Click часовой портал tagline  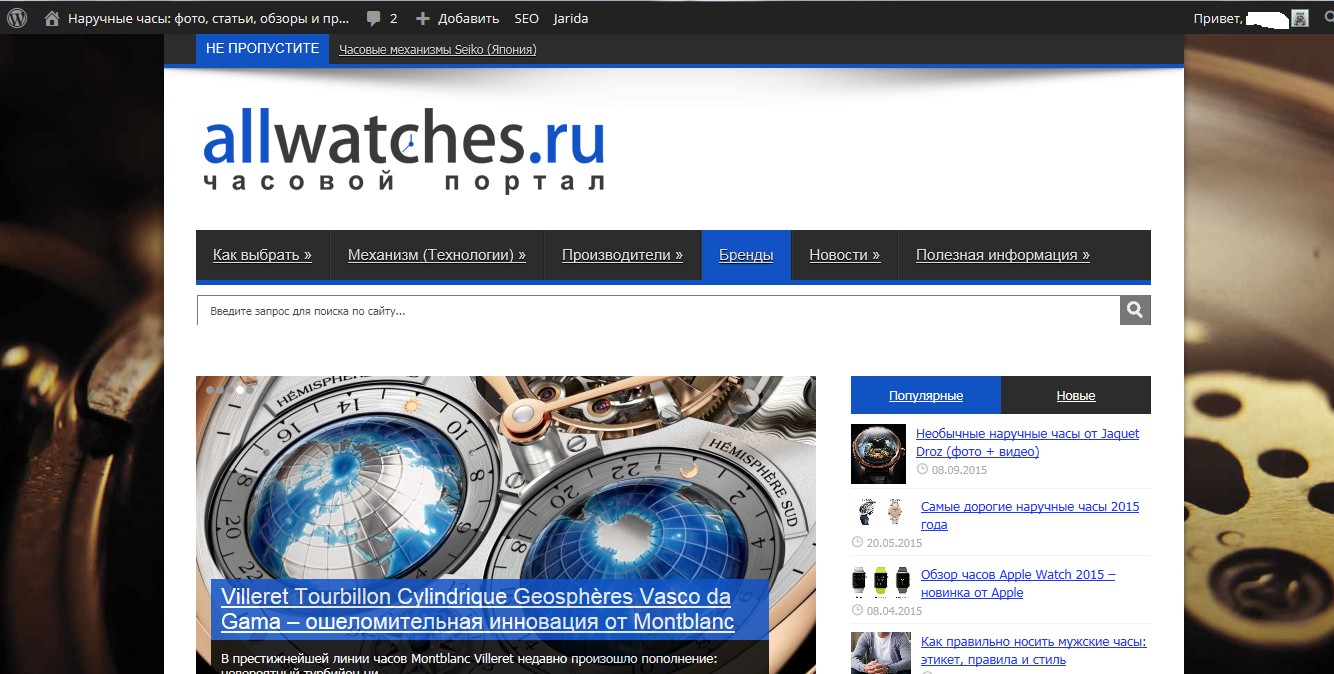(404, 182)
